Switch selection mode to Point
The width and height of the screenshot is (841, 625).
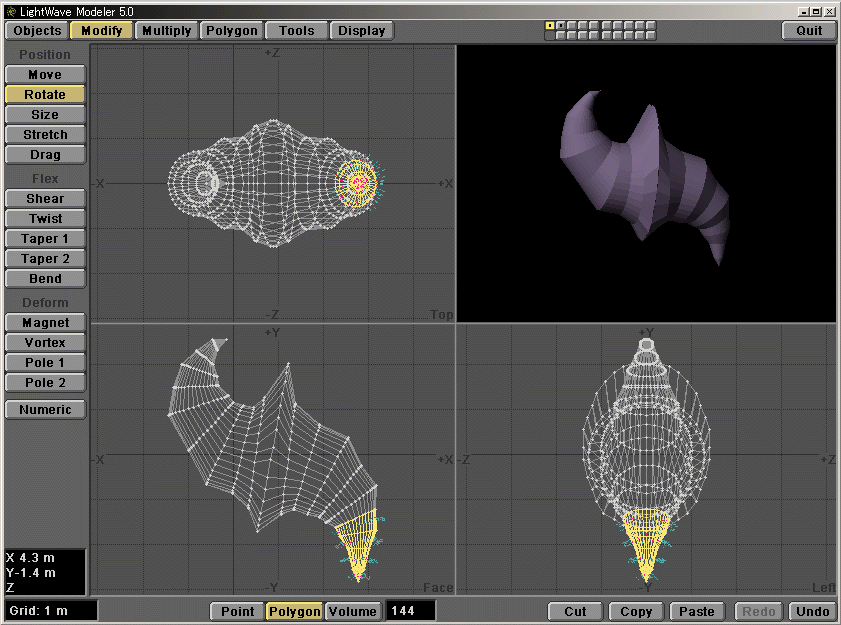[x=237, y=611]
